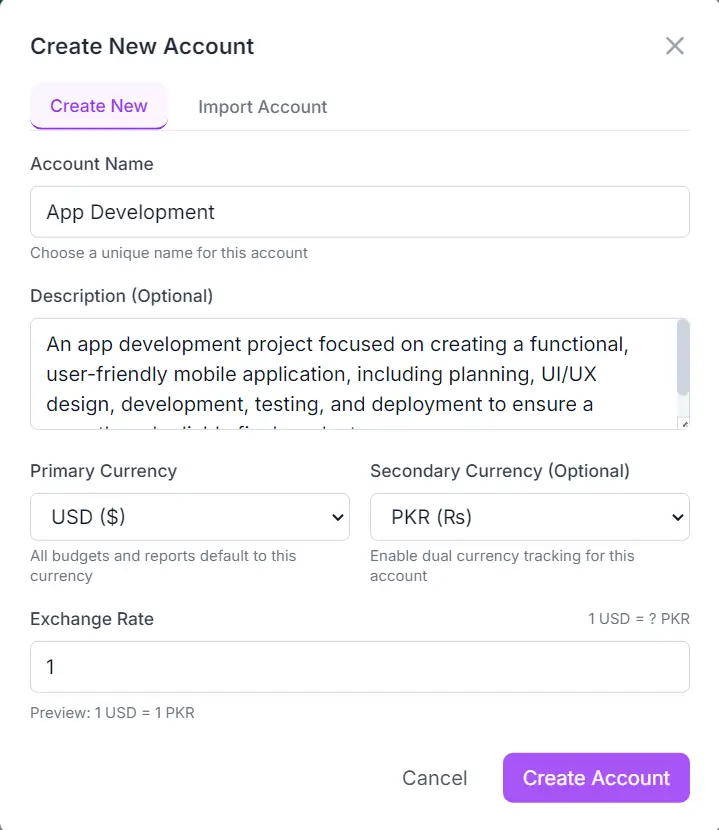Click the Account Name input field
This screenshot has width=719, height=830.
359,212
